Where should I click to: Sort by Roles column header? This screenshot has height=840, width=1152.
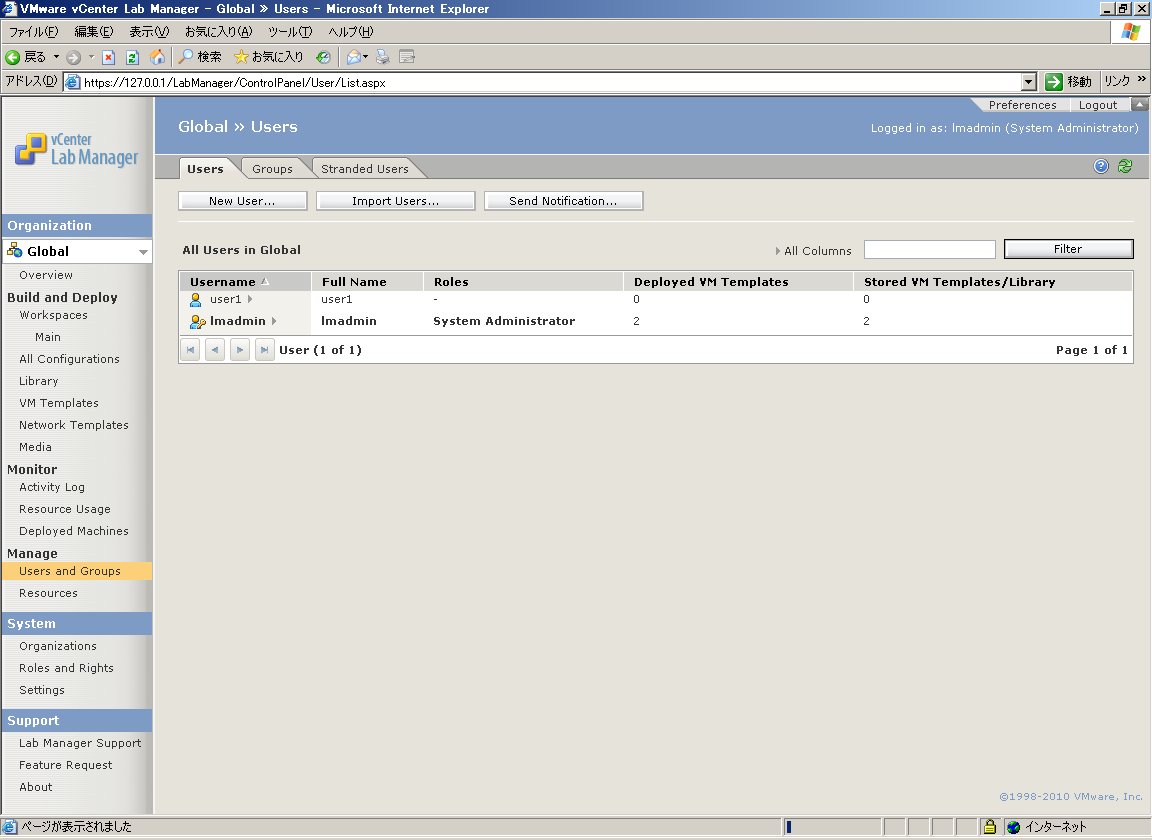(x=451, y=281)
